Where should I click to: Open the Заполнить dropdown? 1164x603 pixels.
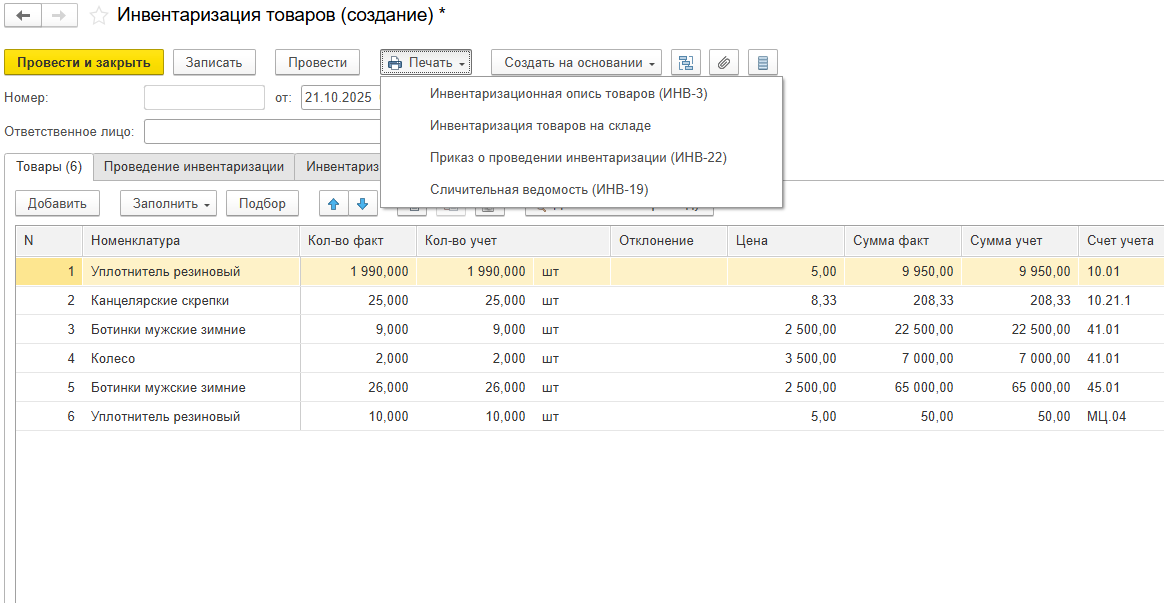click(168, 203)
